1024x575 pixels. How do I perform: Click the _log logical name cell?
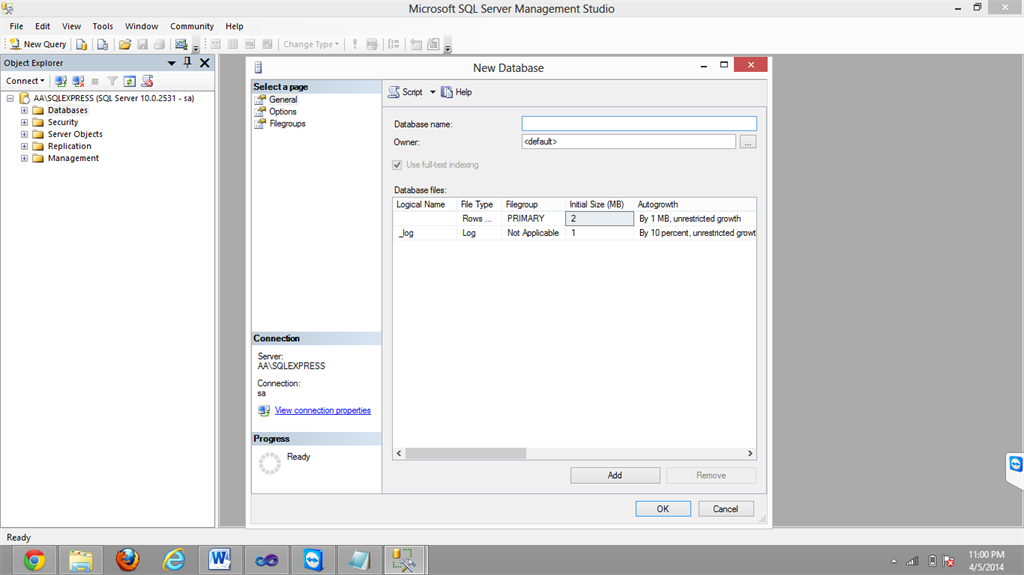[424, 233]
